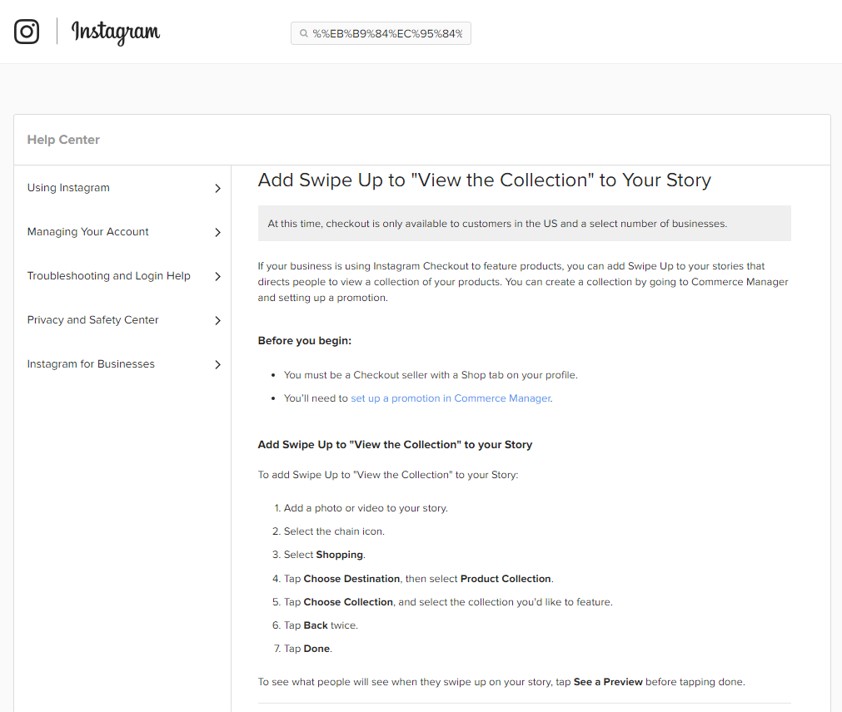Expand Instagram for Businesses chevron
This screenshot has height=712, width=842.
point(217,365)
